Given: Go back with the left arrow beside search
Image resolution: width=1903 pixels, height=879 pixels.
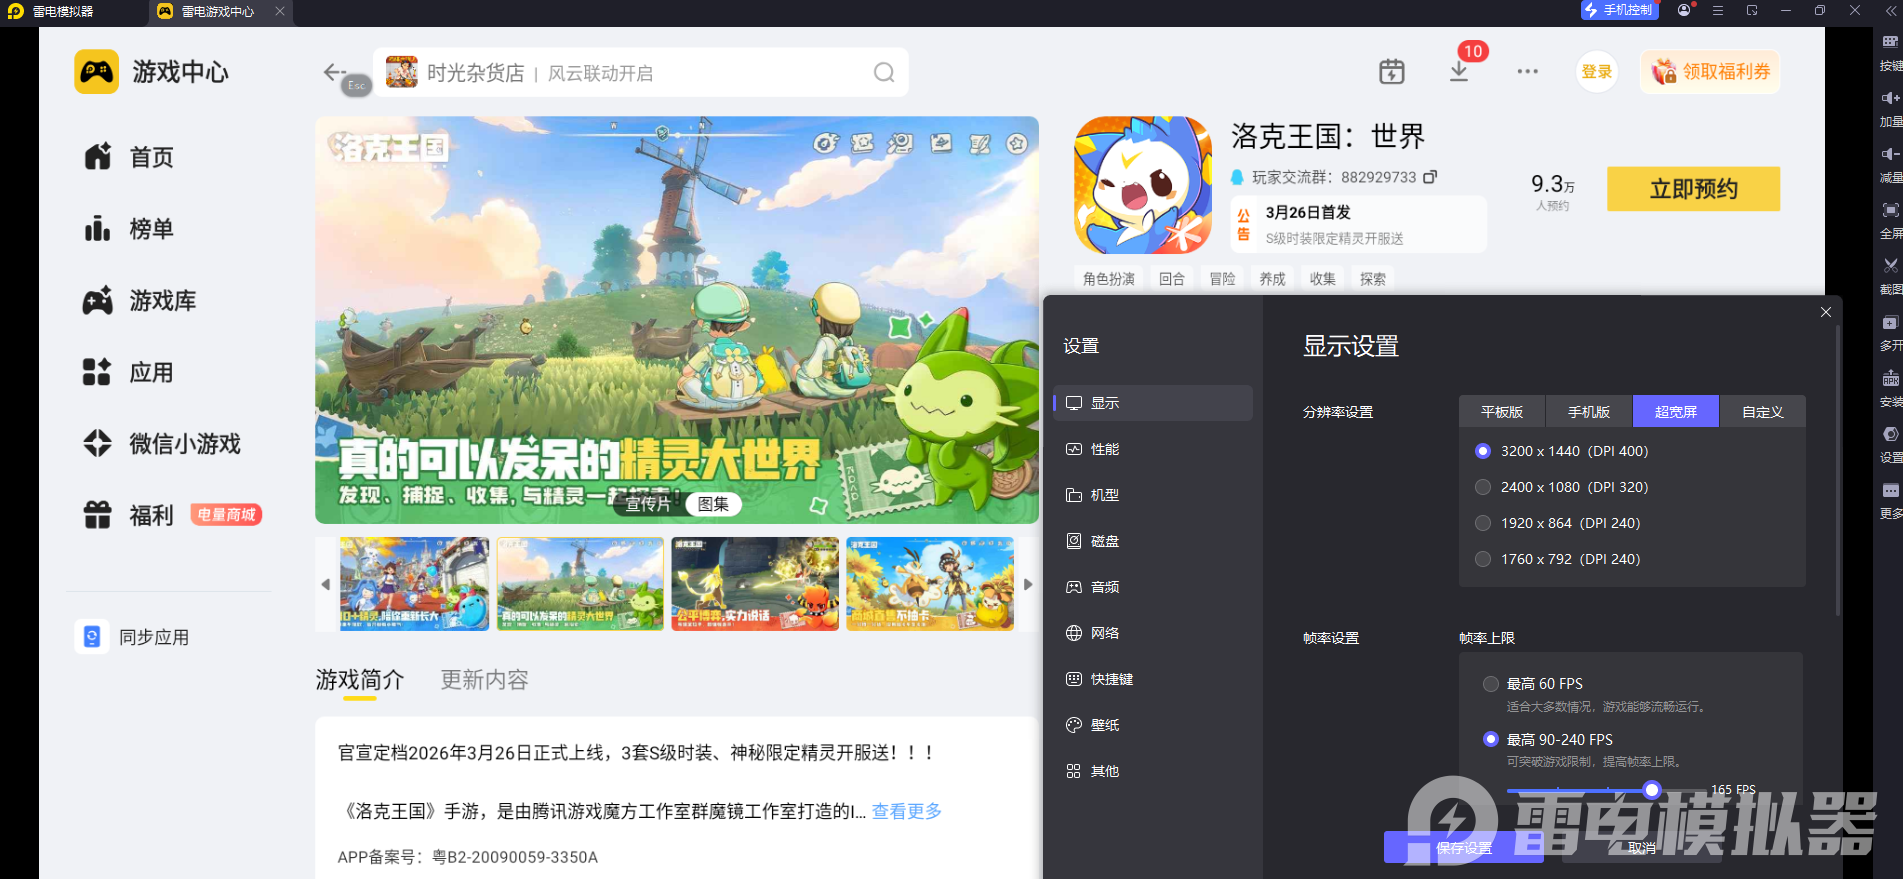Looking at the screenshot, I should [x=334, y=72].
